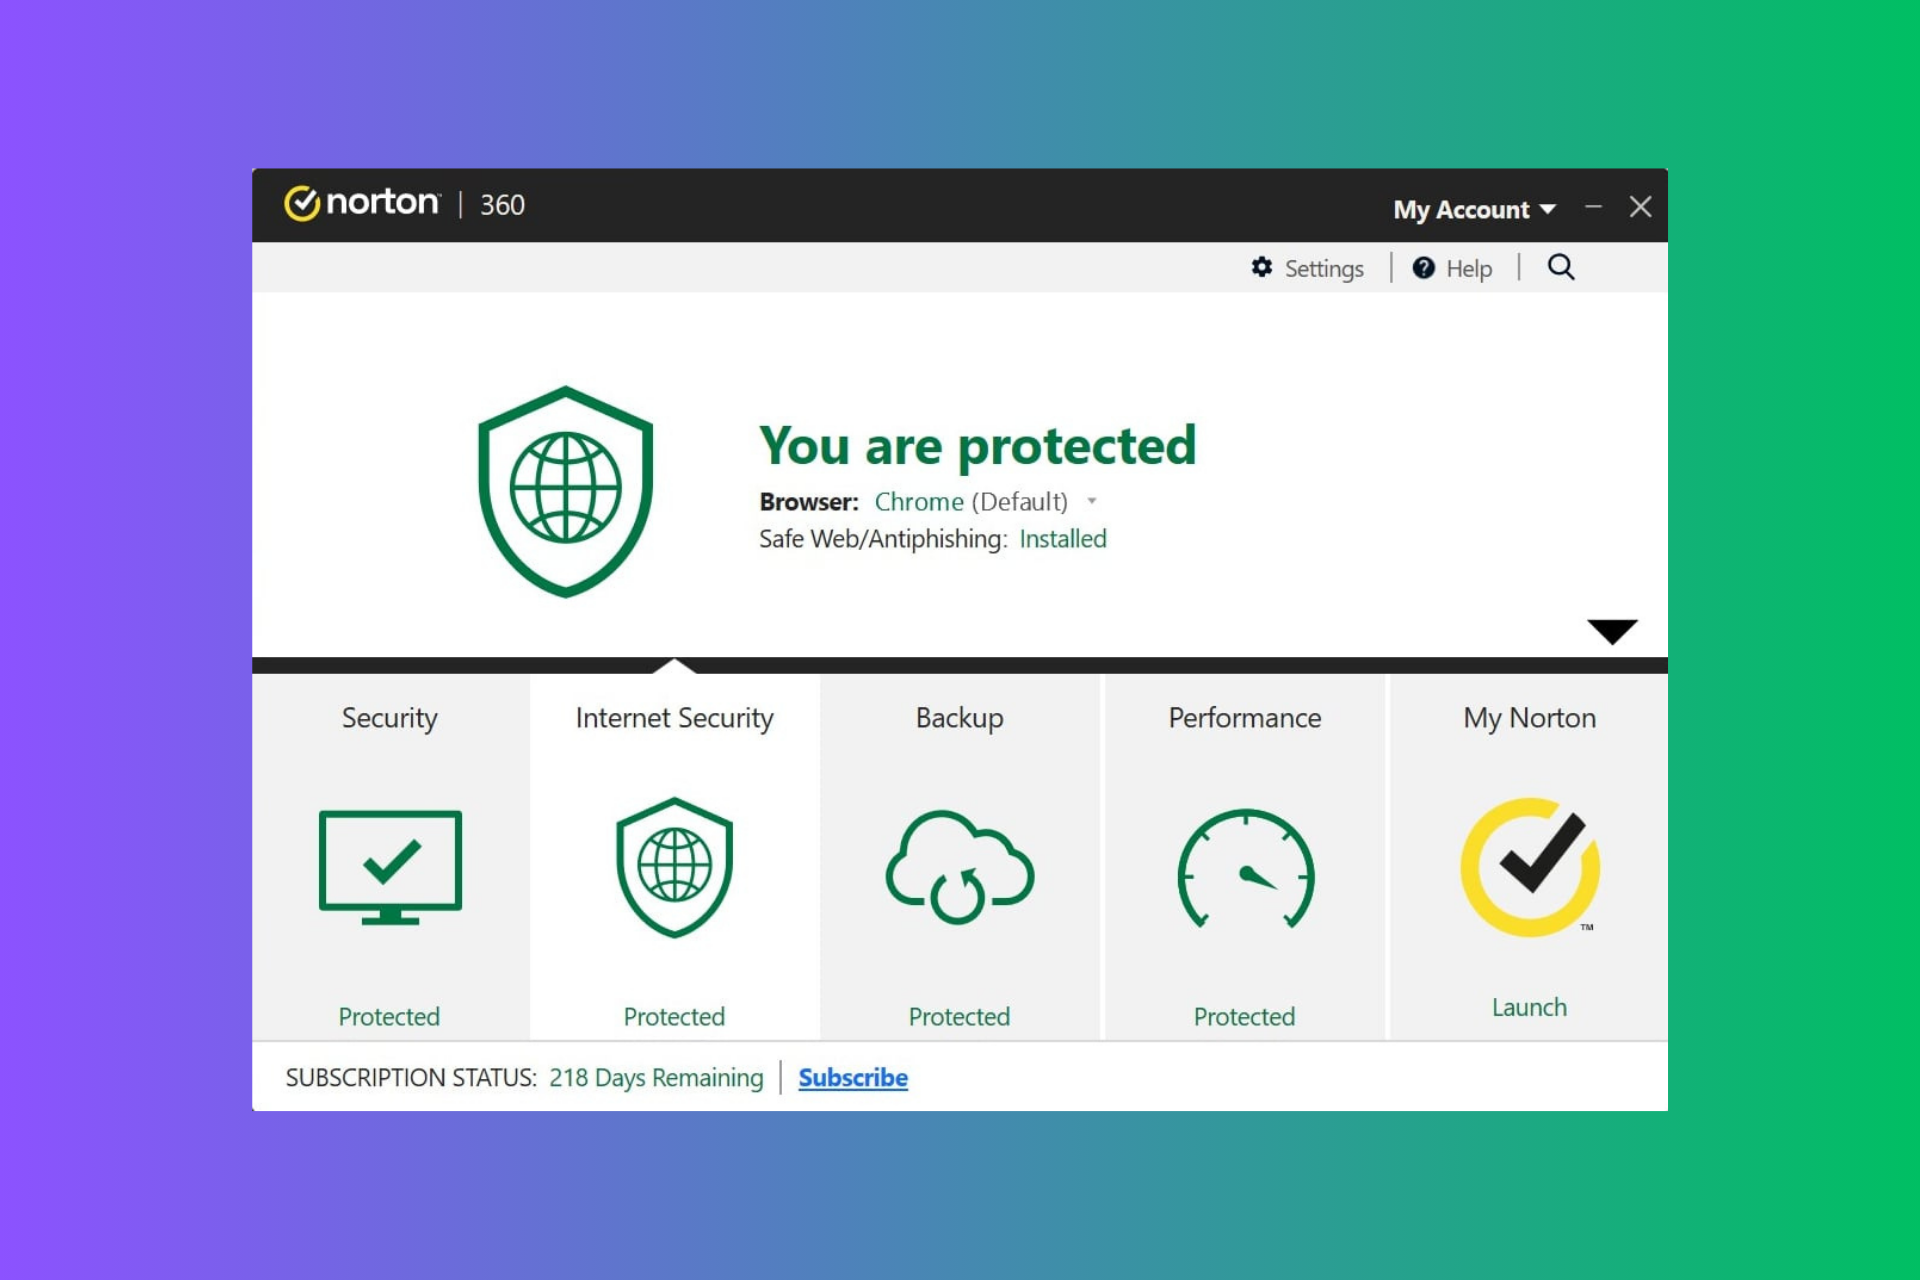Image resolution: width=1920 pixels, height=1280 pixels.
Task: Click the Subscribe link
Action: click(x=853, y=1077)
